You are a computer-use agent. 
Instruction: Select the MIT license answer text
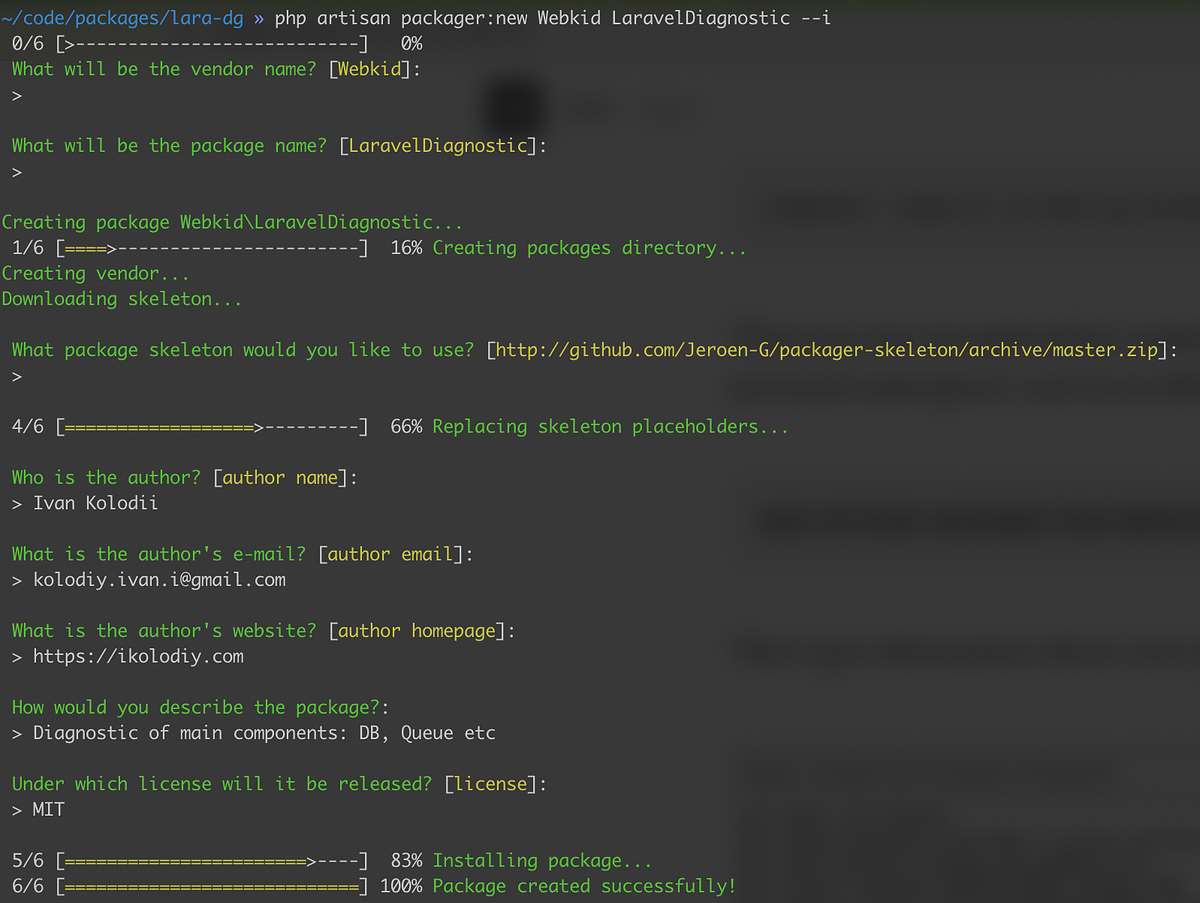[48, 809]
